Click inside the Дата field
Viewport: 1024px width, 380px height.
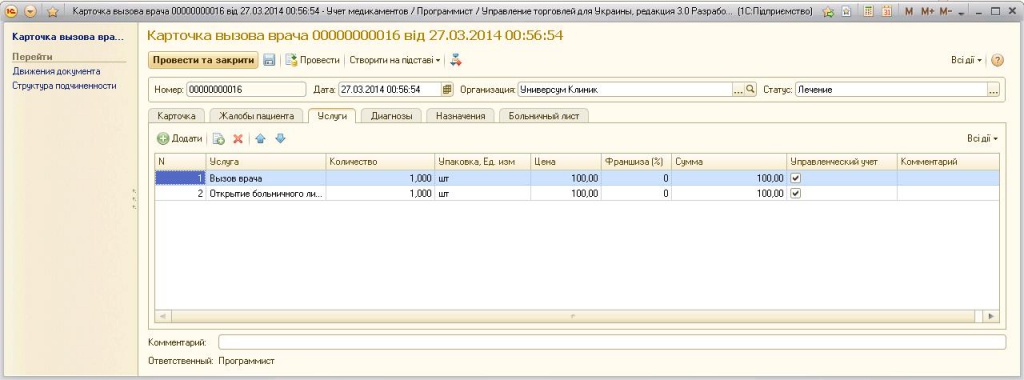390,89
